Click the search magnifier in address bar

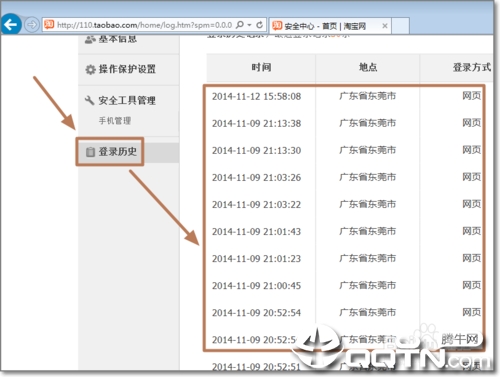239,25
